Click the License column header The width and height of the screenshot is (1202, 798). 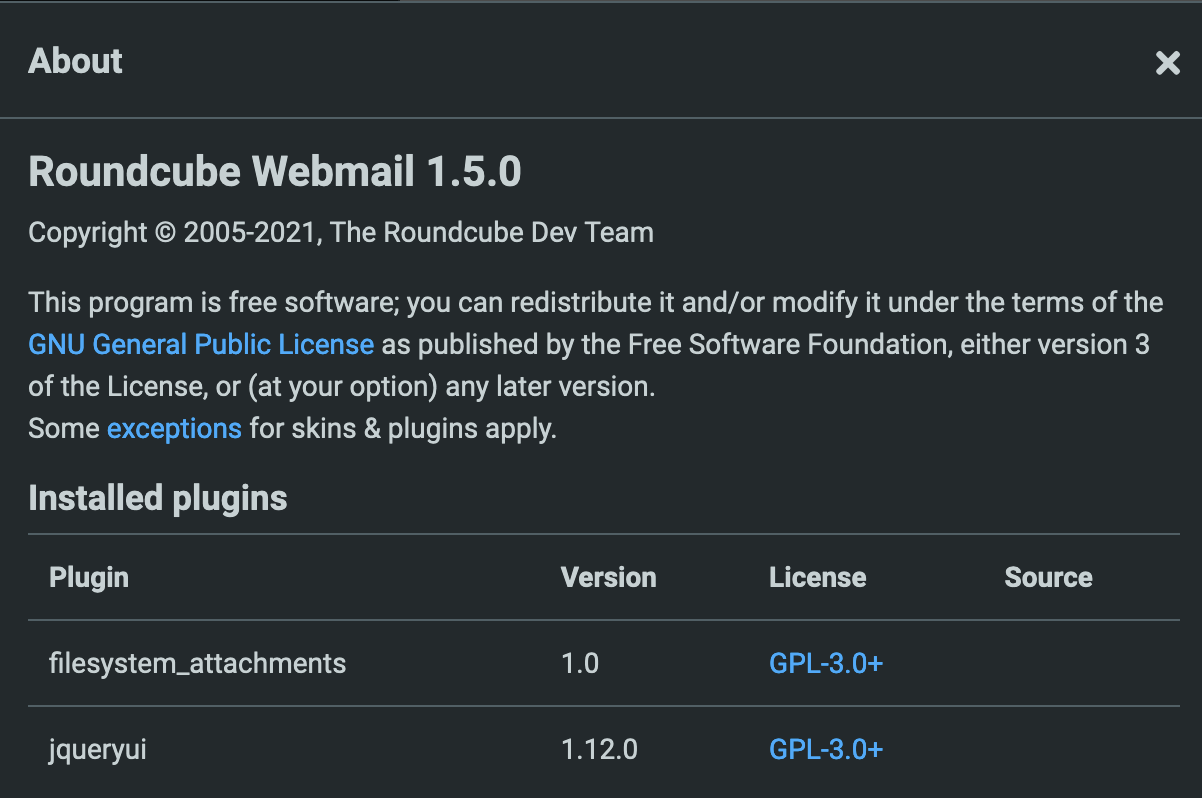pyautogui.click(x=817, y=577)
